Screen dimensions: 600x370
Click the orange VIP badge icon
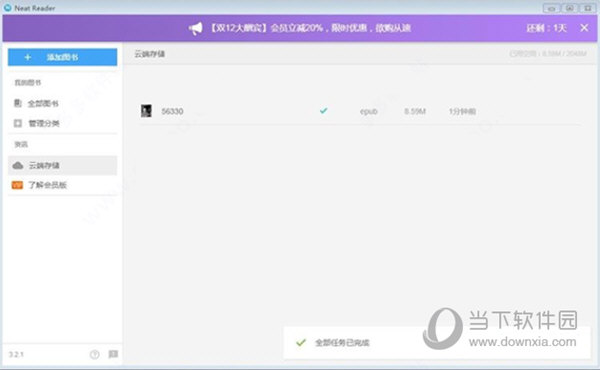tap(17, 185)
